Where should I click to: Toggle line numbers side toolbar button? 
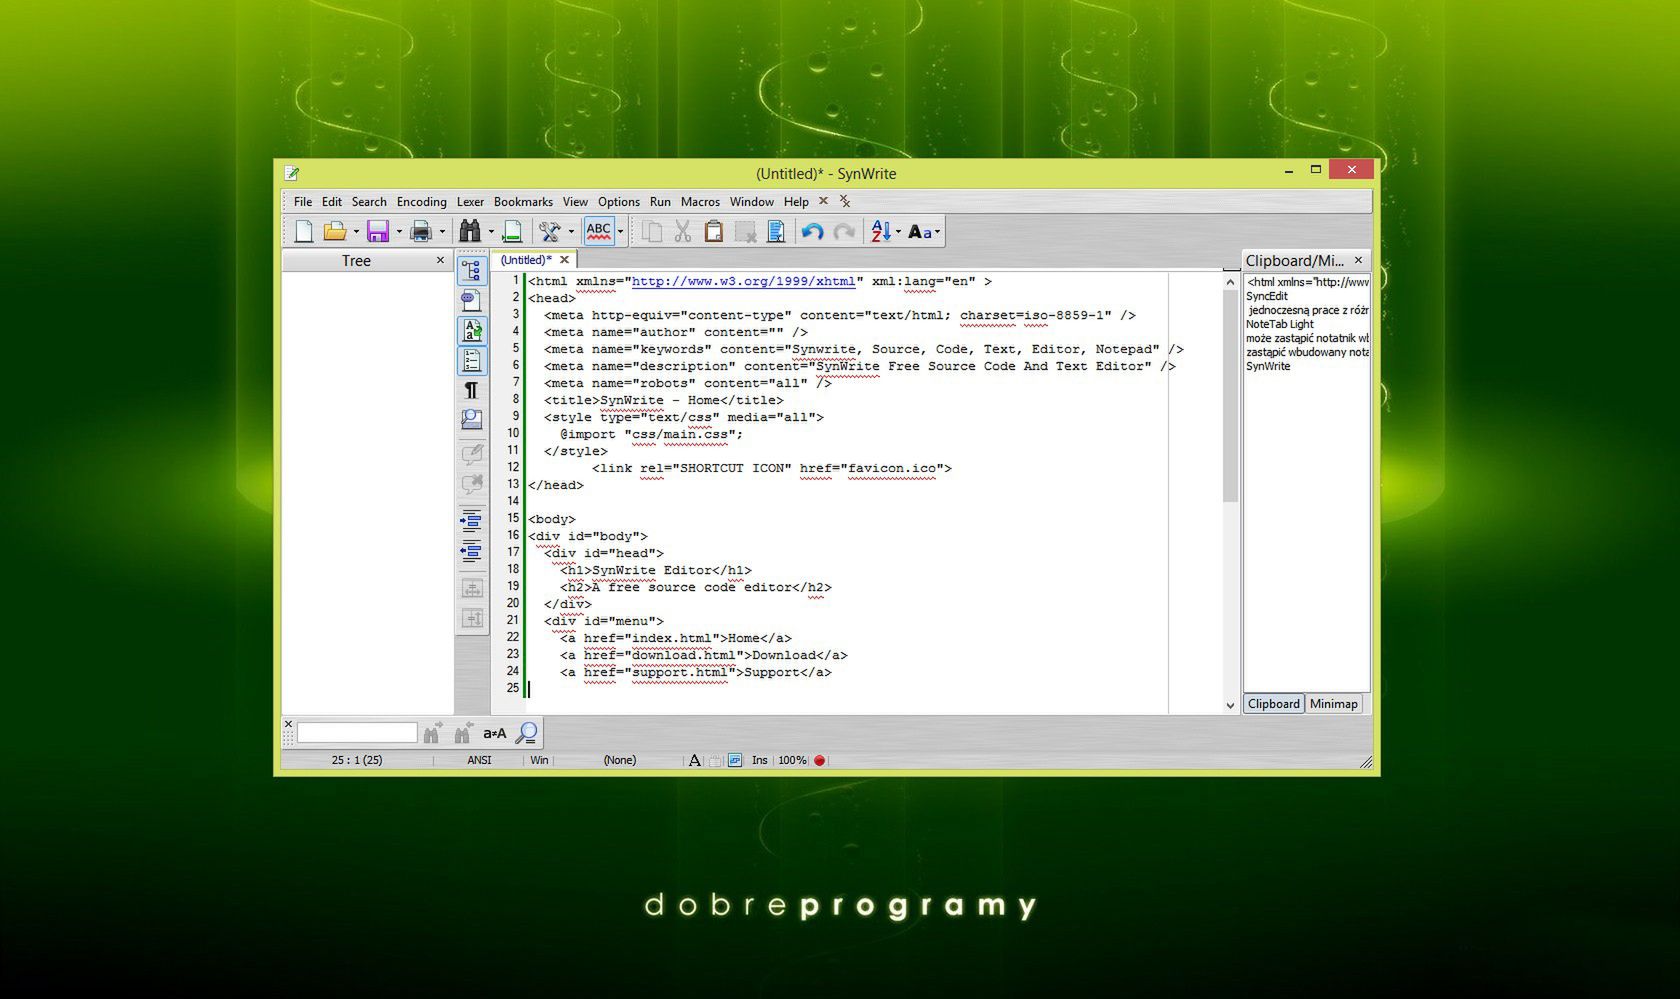click(x=471, y=360)
